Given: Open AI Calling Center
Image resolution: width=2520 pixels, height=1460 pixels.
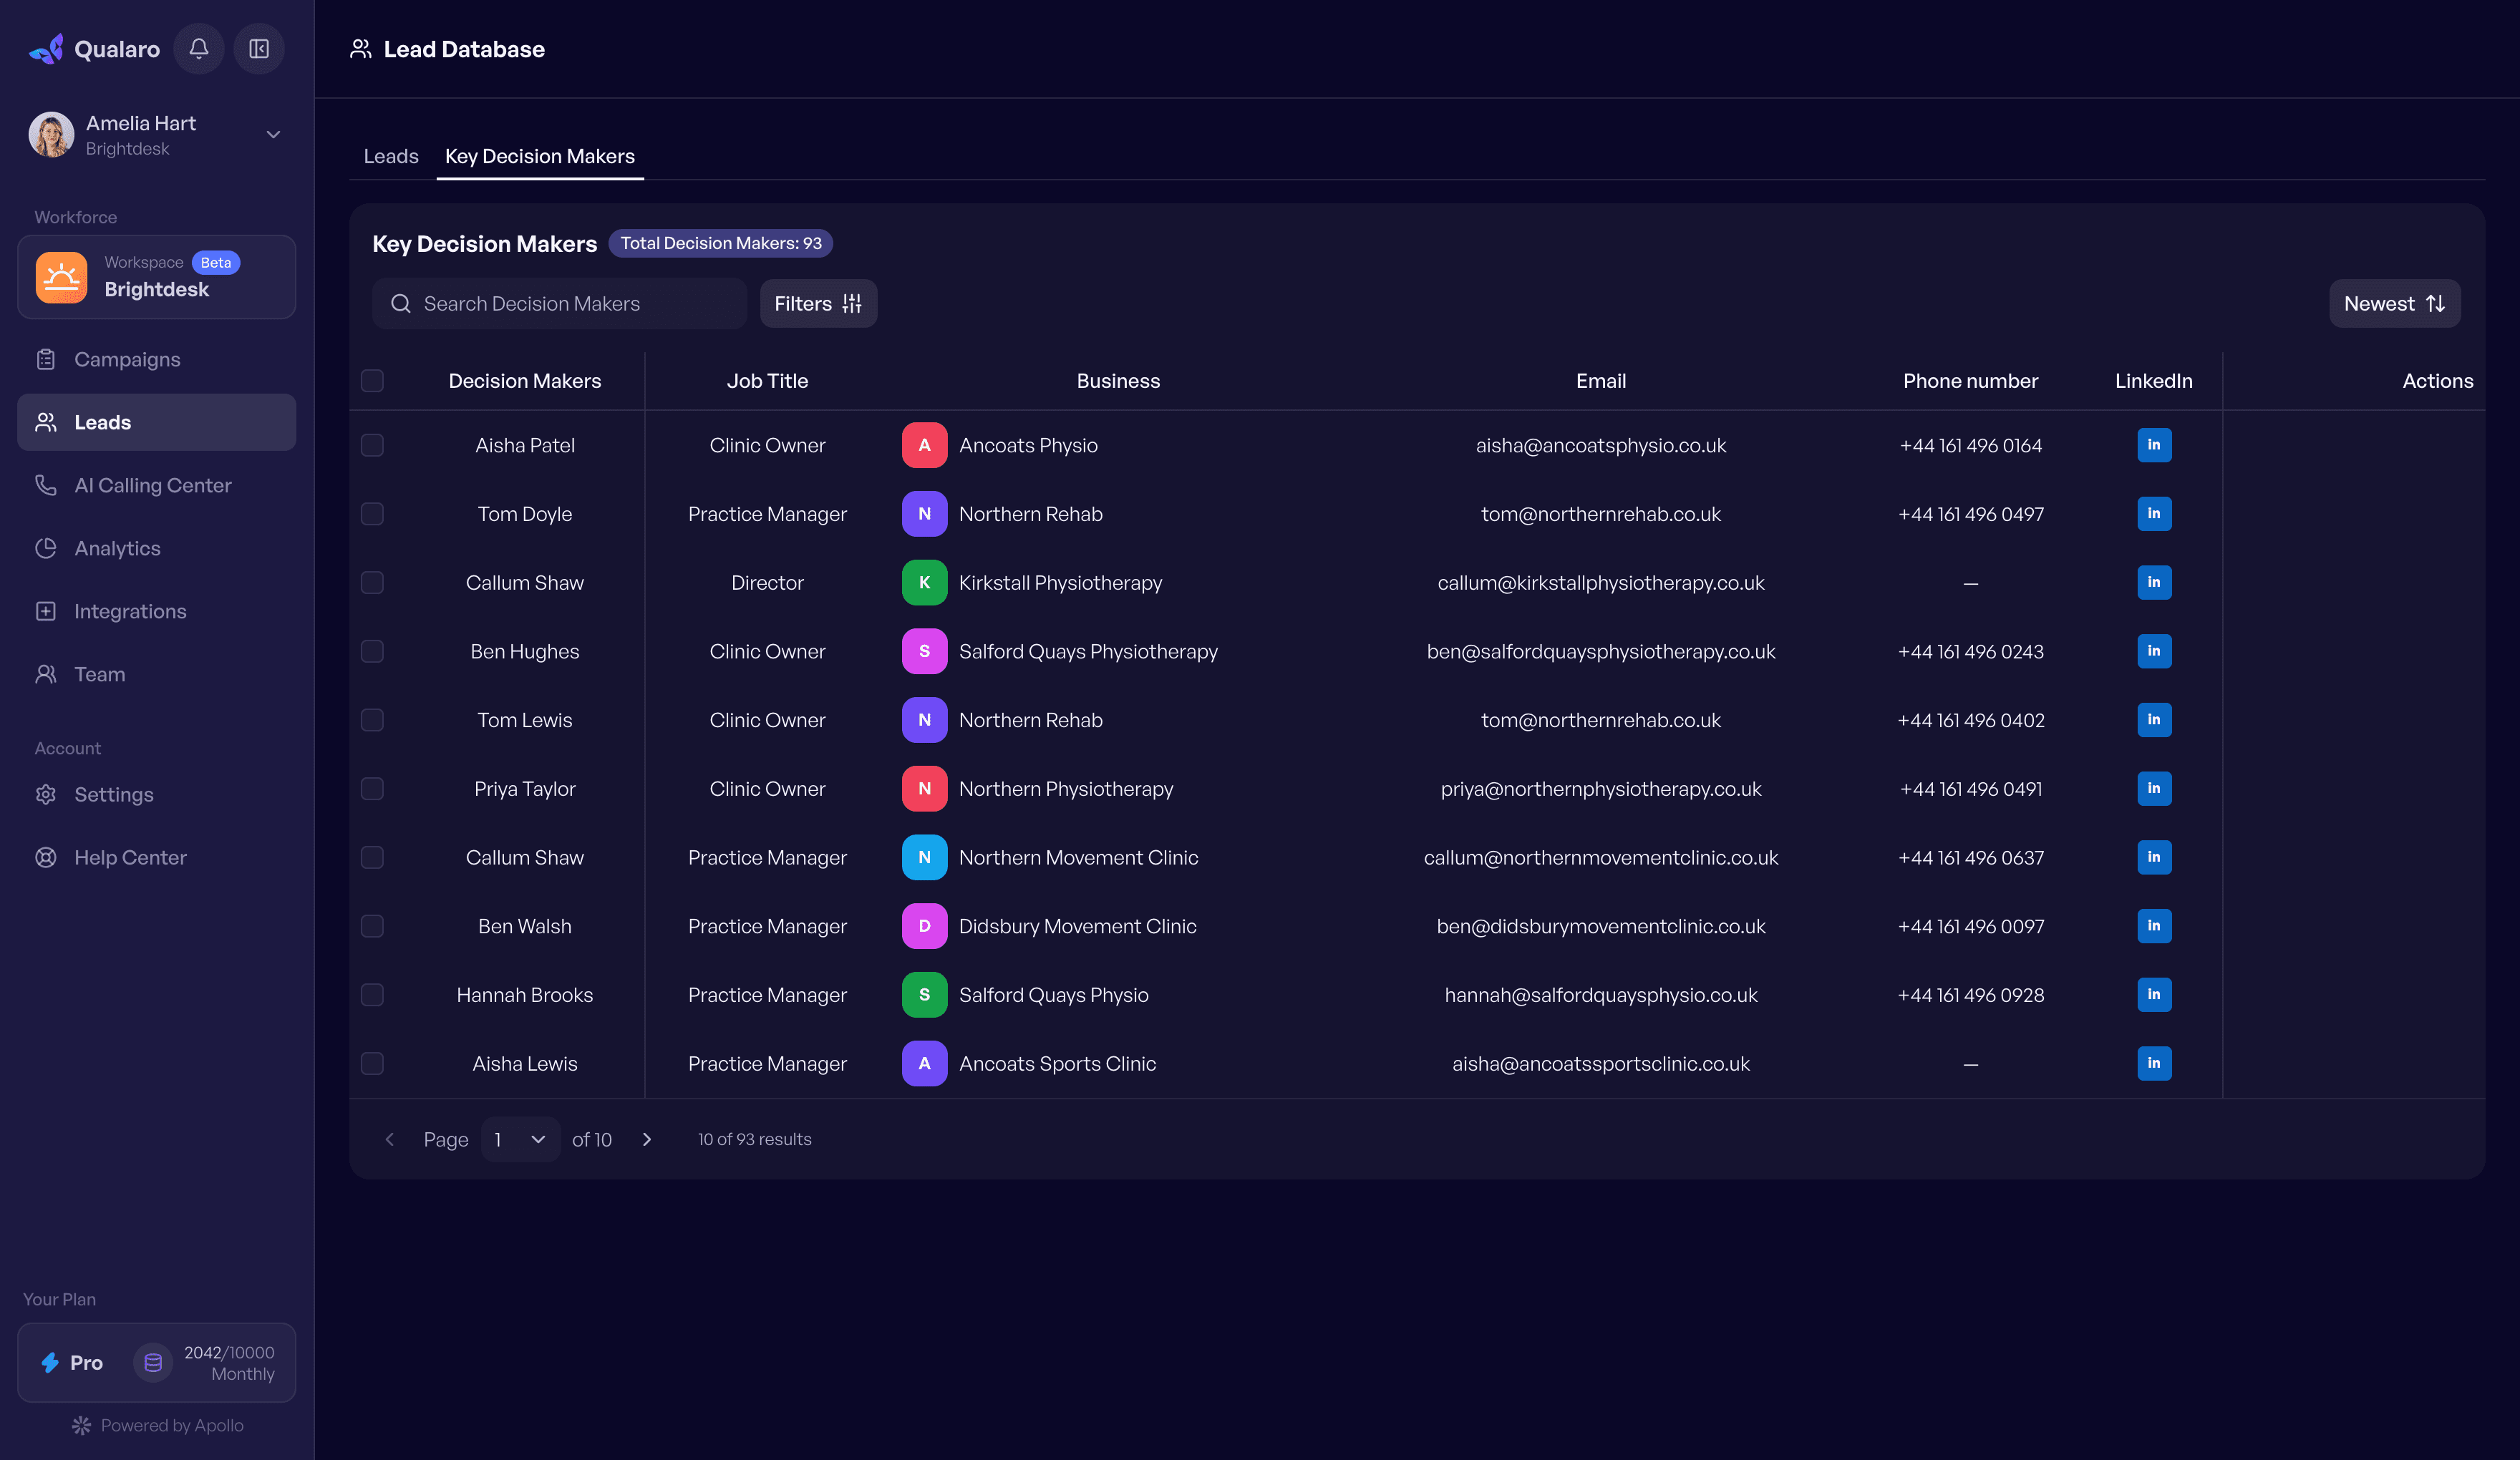Looking at the screenshot, I should click(157, 486).
